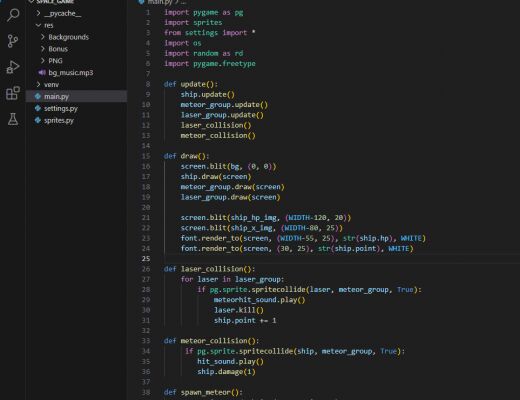Click line number 8 in the gutter
This screenshot has height=400, width=520.
pyautogui.click(x=148, y=84)
